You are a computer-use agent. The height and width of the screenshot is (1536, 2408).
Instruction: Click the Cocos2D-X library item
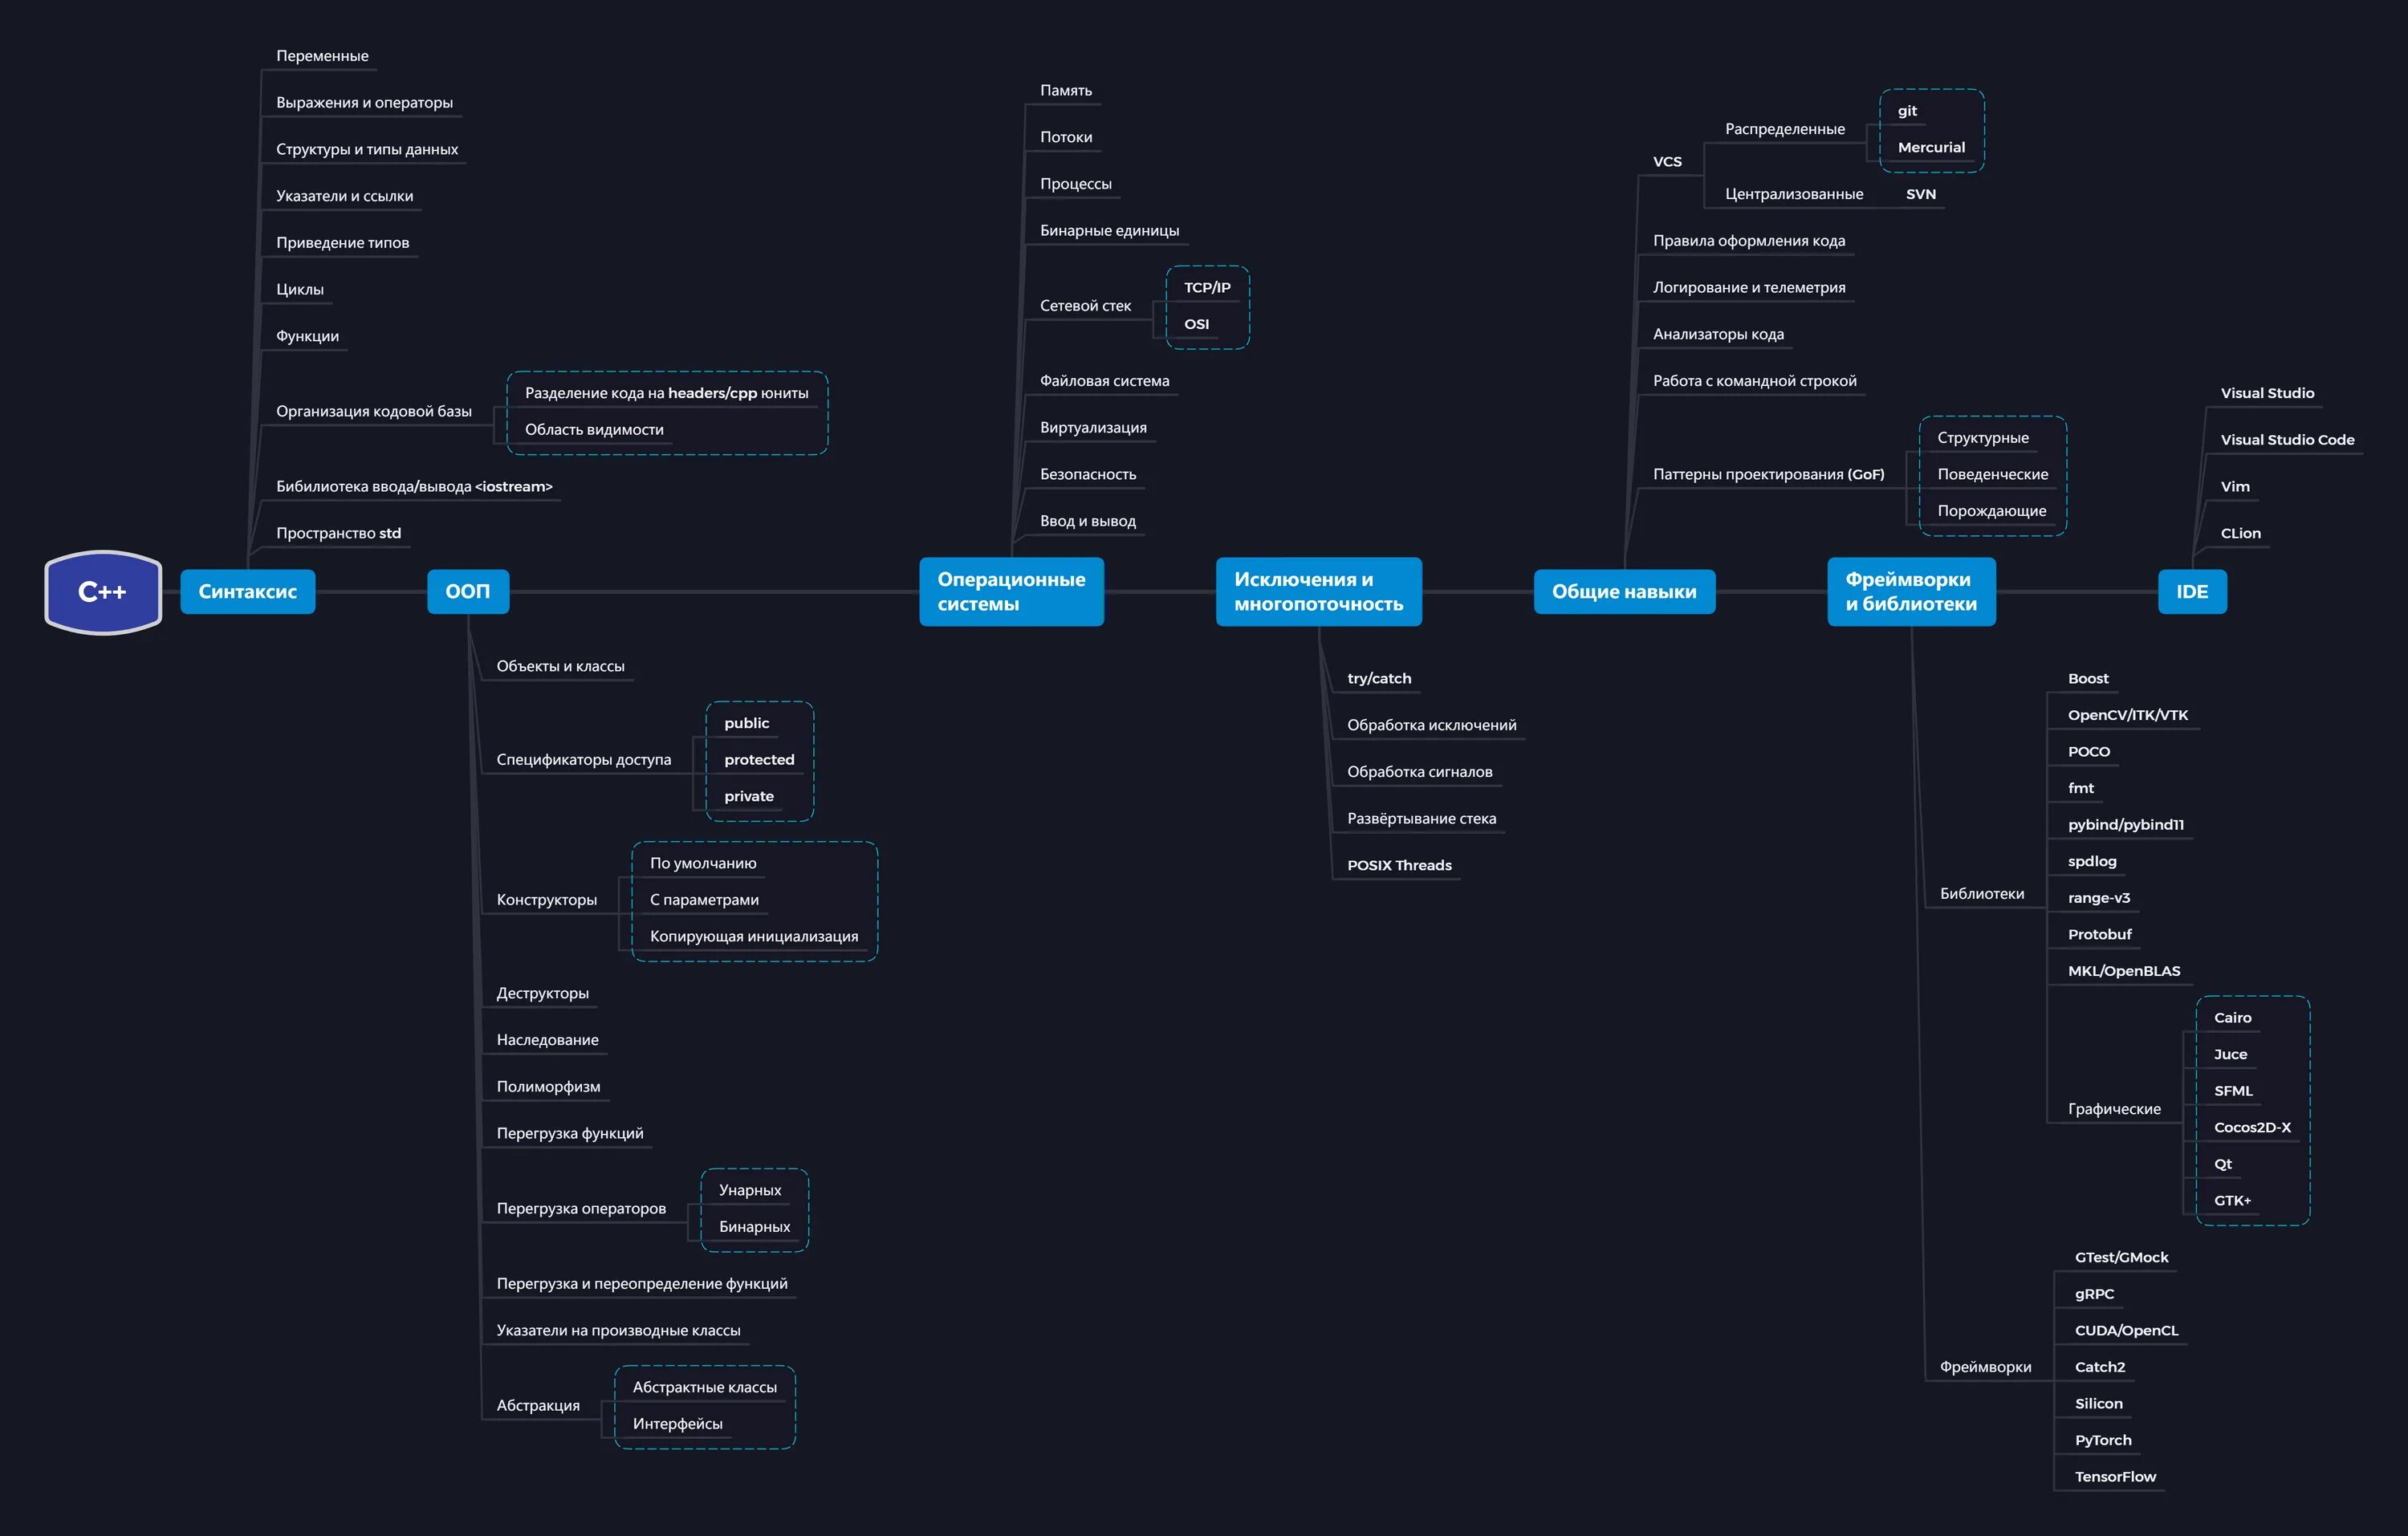point(2252,1128)
